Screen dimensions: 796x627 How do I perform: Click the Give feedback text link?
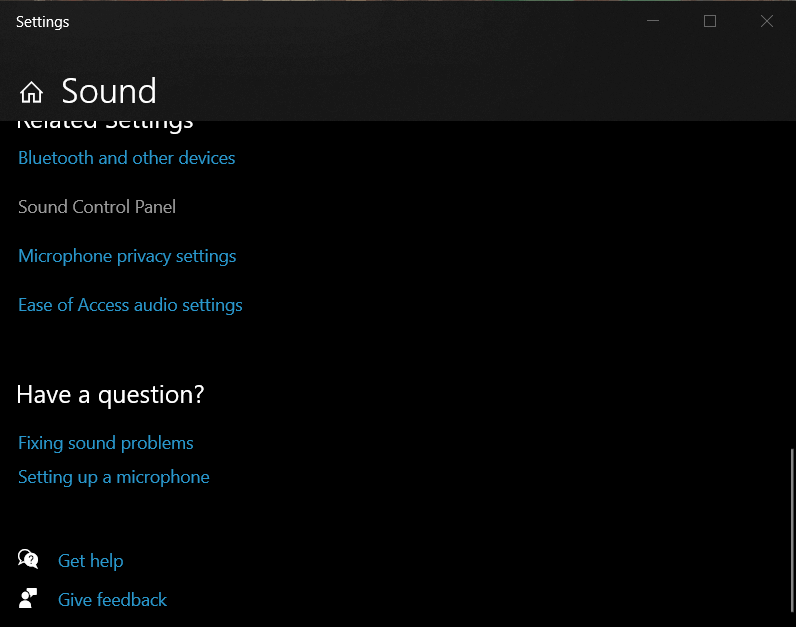(112, 600)
